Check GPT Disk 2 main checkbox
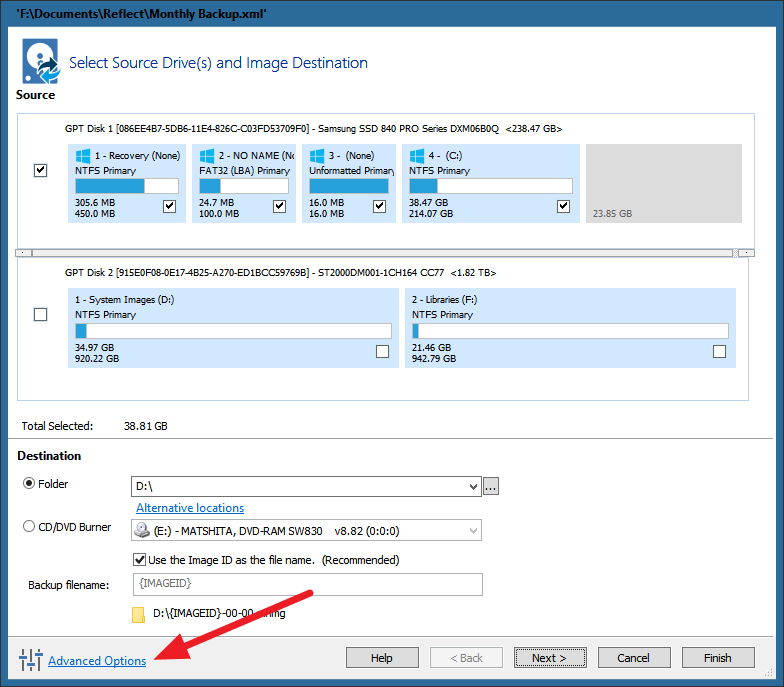Viewport: 784px width, 687px height. [40, 314]
